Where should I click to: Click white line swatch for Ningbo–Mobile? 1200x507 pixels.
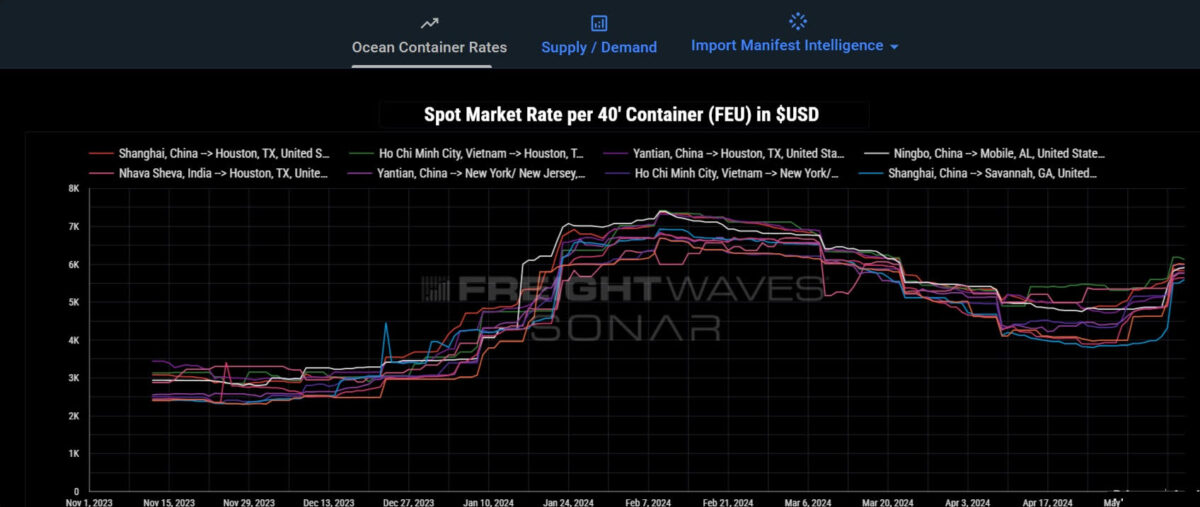click(877, 153)
